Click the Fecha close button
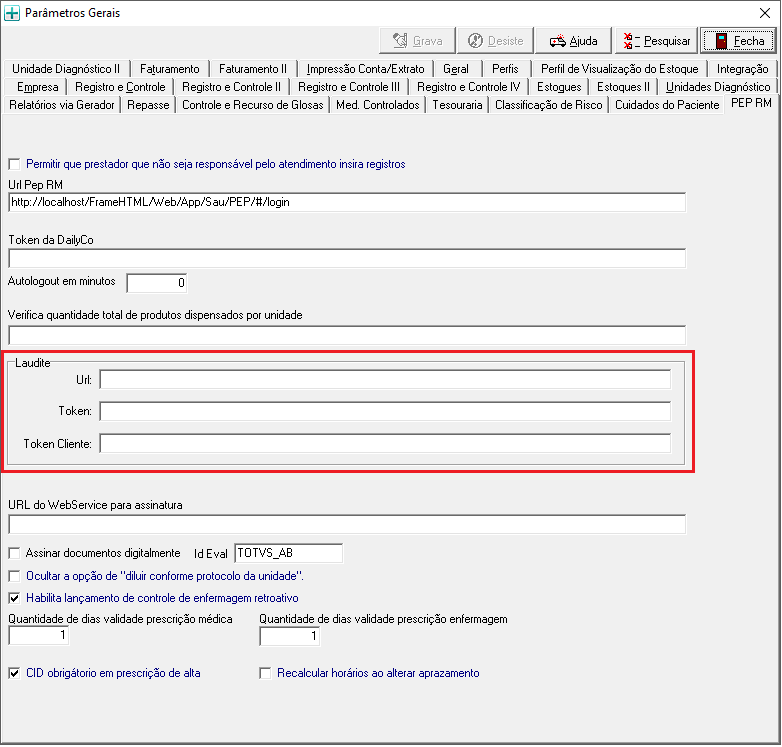 (739, 41)
